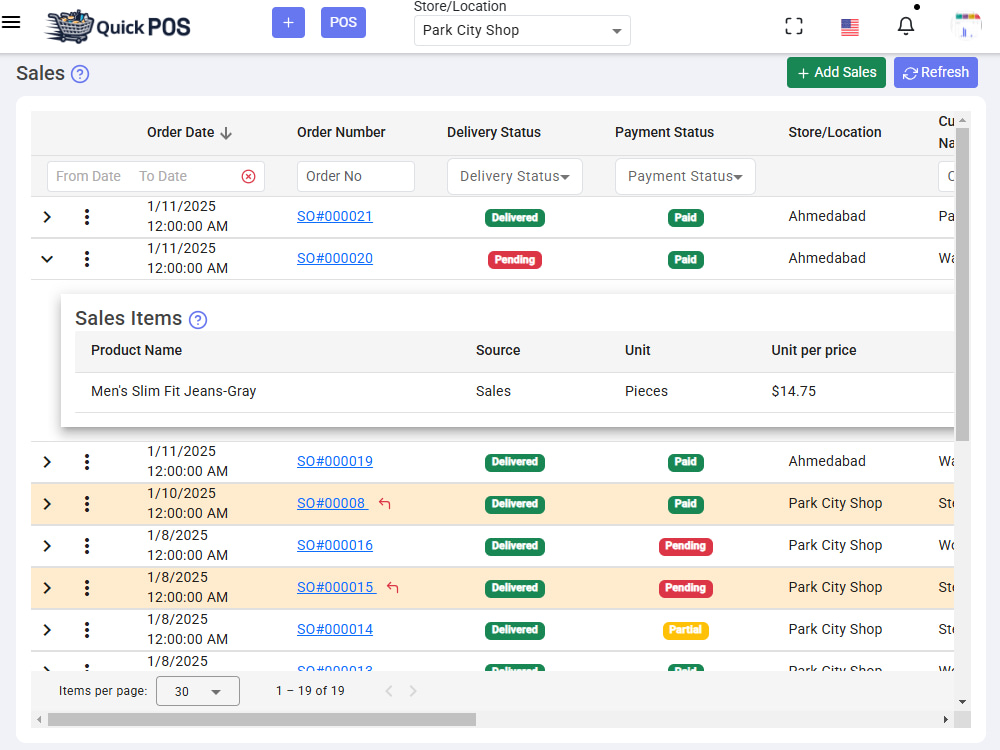Image resolution: width=1000 pixels, height=750 pixels.
Task: Open help icon next to Sales Items
Action: [198, 320]
